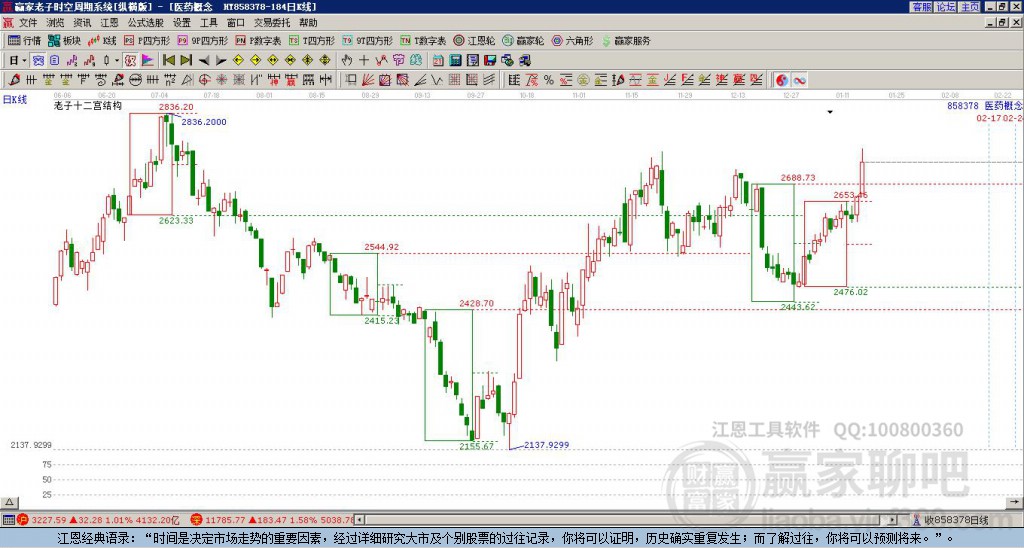Expand the 日 period dropdown arrow
This screenshot has width=1024, height=548.
(24, 61)
